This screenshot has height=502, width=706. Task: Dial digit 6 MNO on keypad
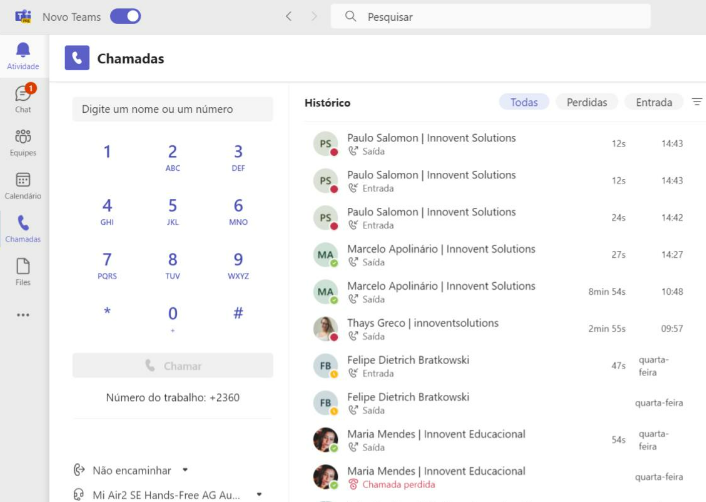pyautogui.click(x=238, y=212)
